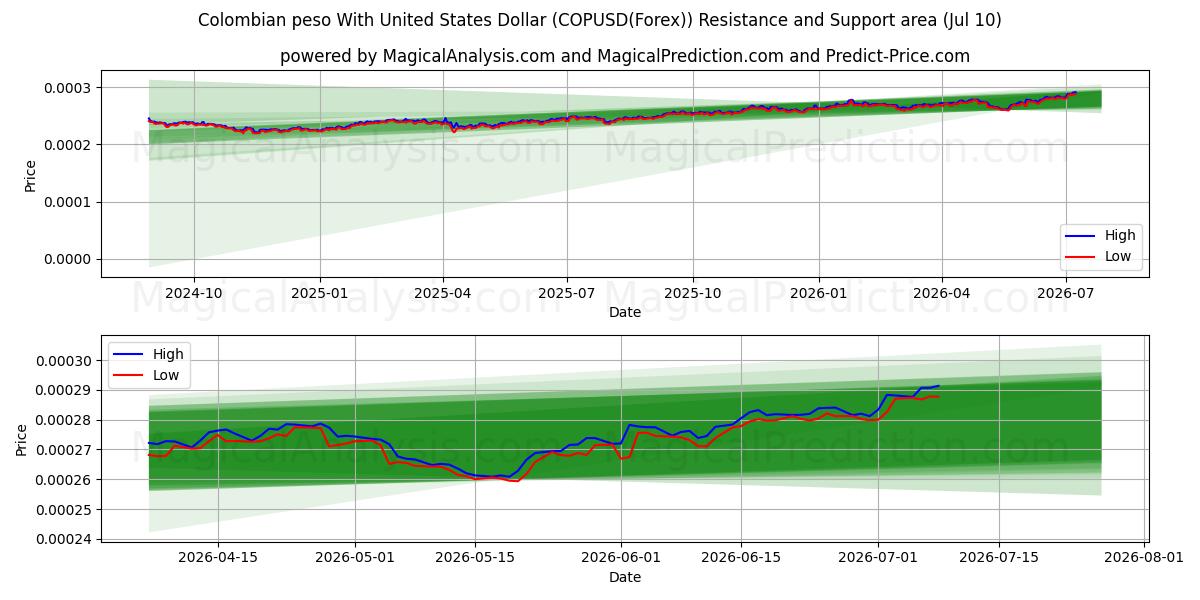
Task: Click the chart title mentioning COPUSD(Forex)
Action: coord(600,20)
